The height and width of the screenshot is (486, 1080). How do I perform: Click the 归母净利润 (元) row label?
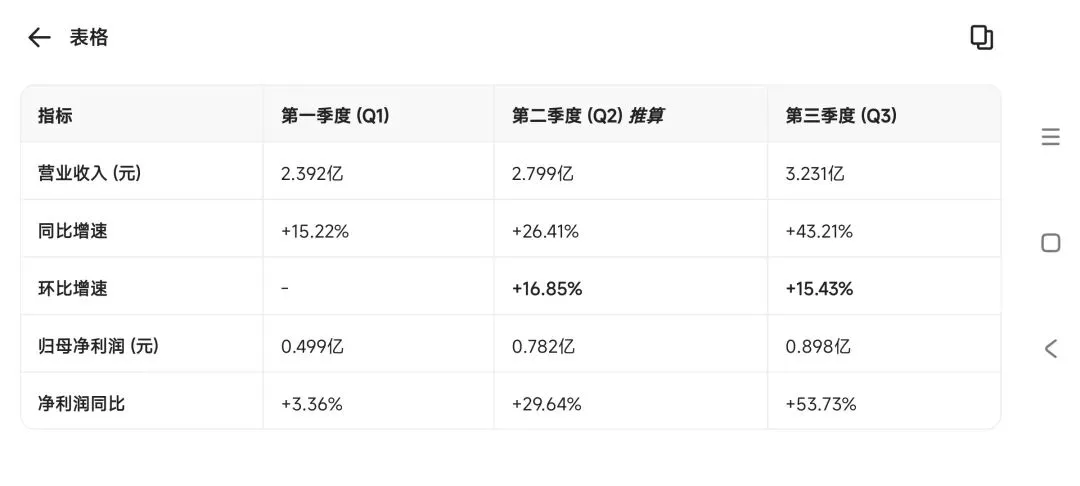coord(98,346)
